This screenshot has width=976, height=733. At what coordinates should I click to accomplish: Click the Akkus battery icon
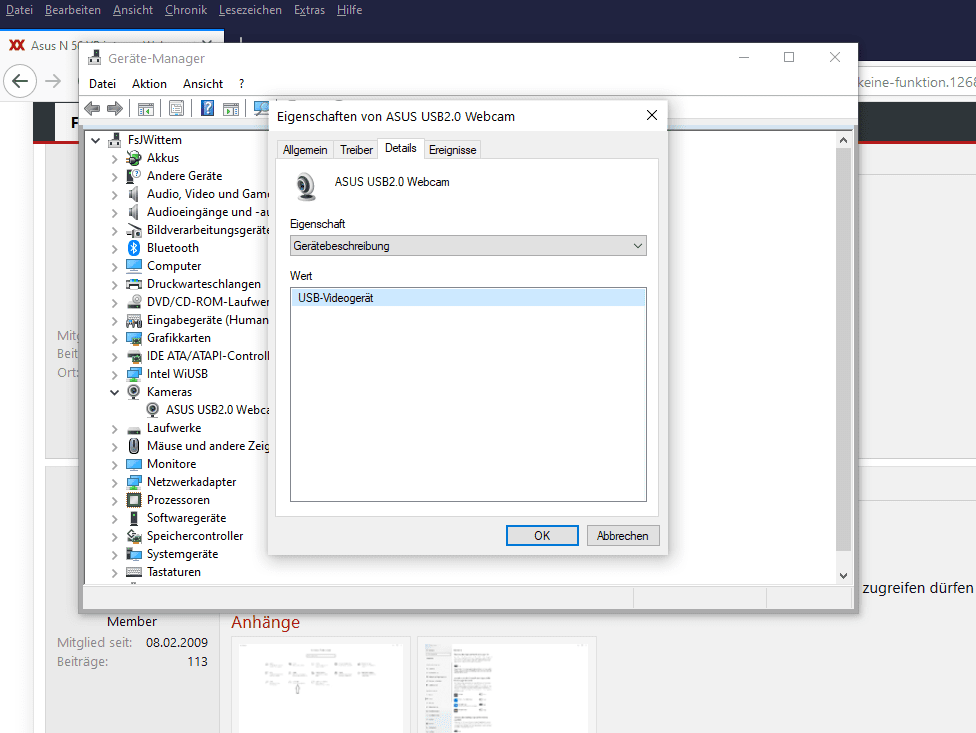click(x=134, y=158)
